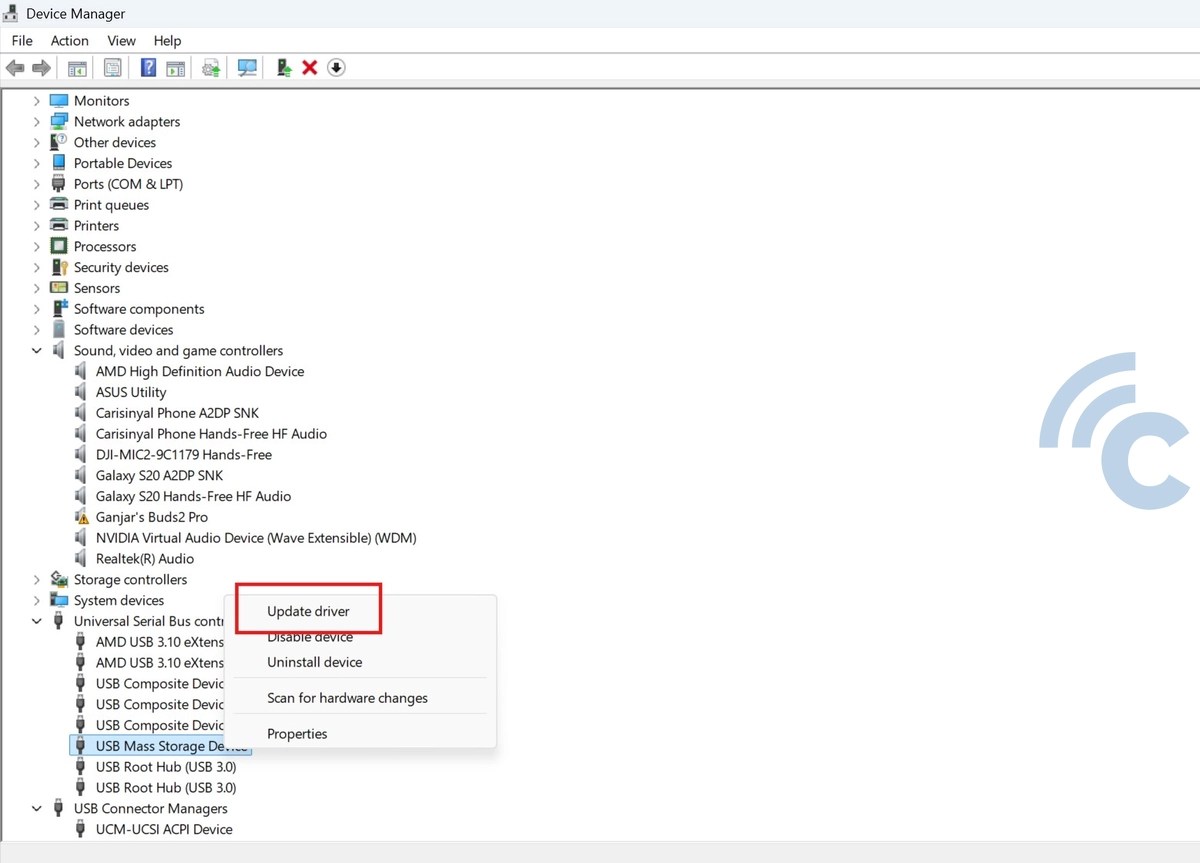This screenshot has width=1200, height=863.
Task: Click the Security devices category icon
Action: (59, 268)
